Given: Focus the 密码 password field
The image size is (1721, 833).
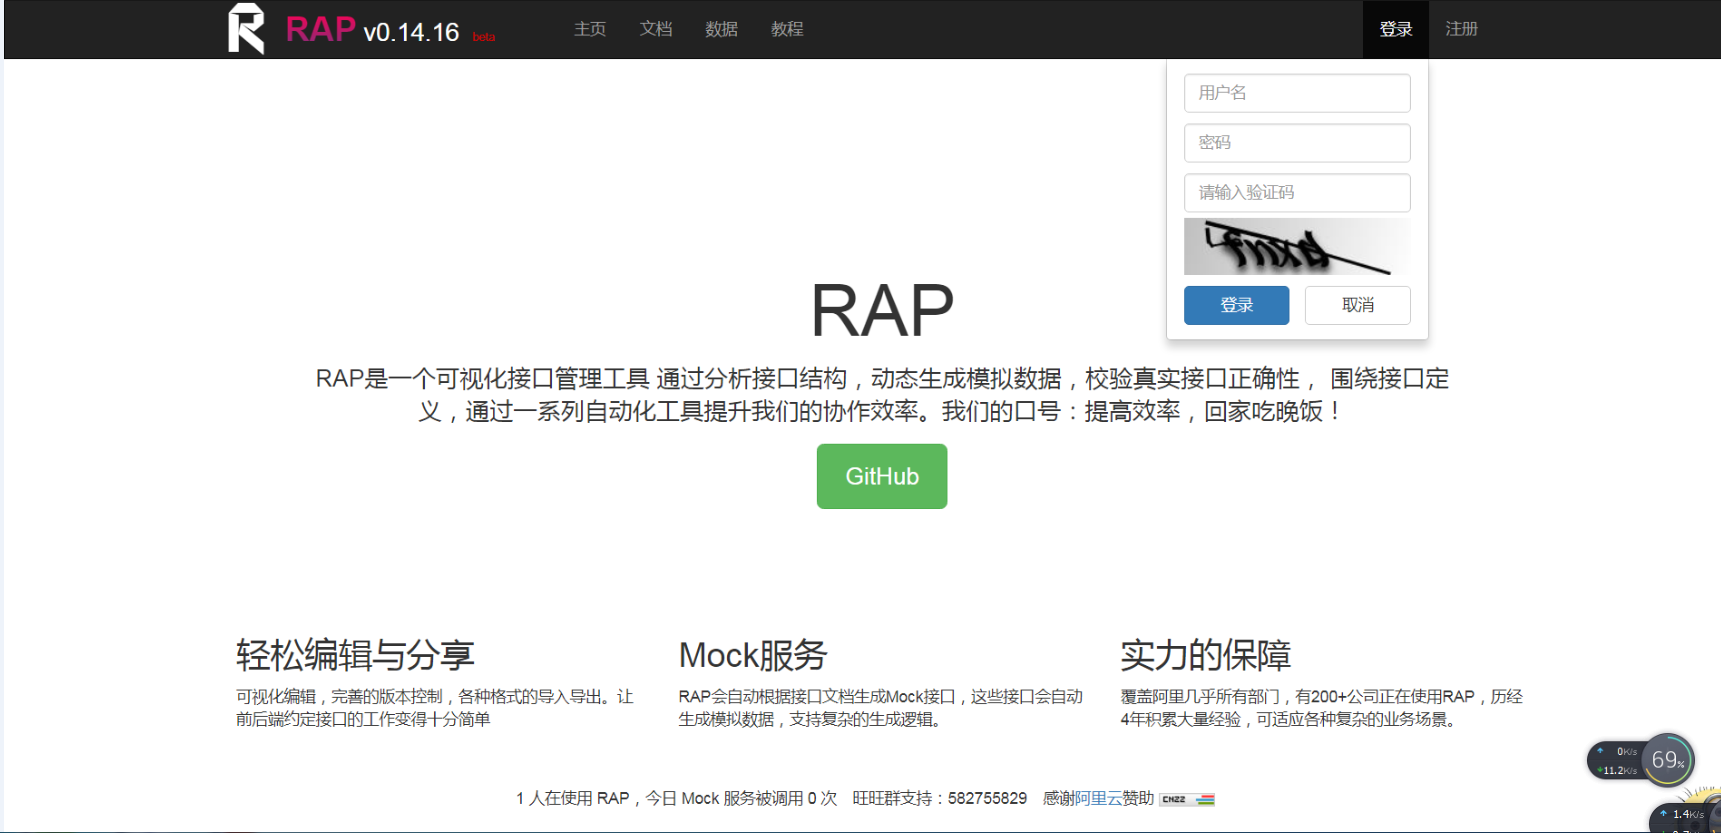Looking at the screenshot, I should click(x=1297, y=143).
